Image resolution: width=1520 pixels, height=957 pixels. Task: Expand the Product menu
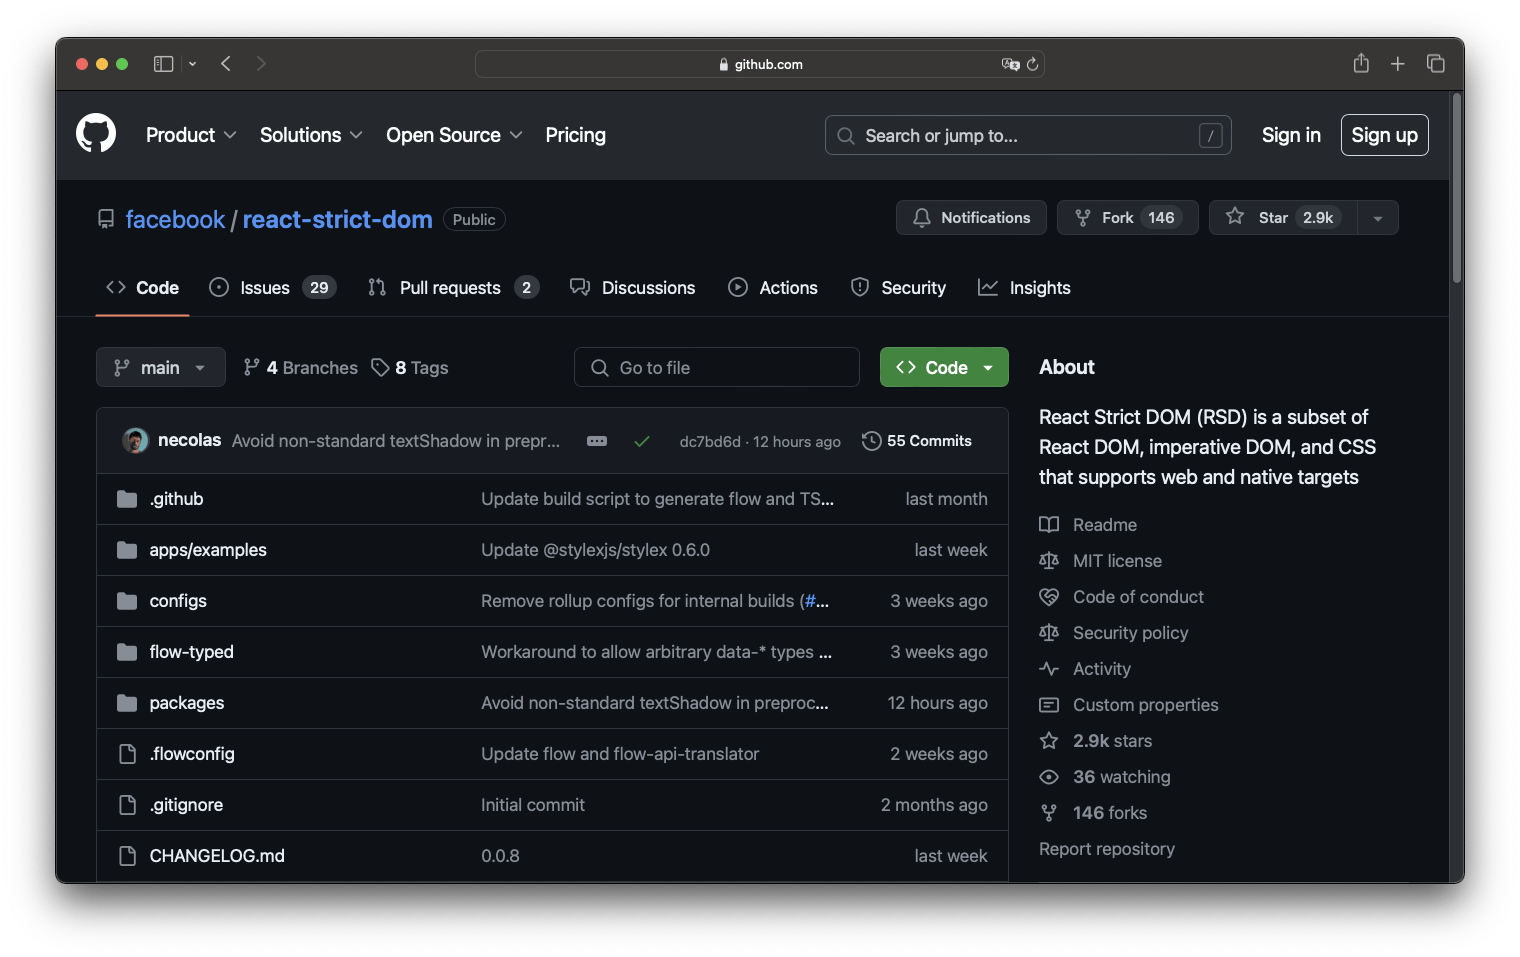click(191, 135)
